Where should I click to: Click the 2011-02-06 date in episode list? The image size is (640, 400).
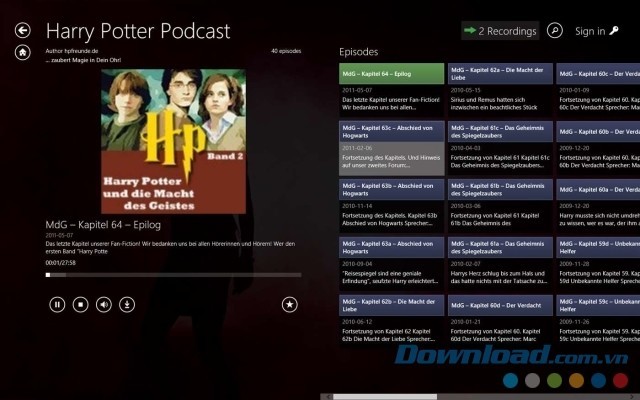[x=357, y=148]
